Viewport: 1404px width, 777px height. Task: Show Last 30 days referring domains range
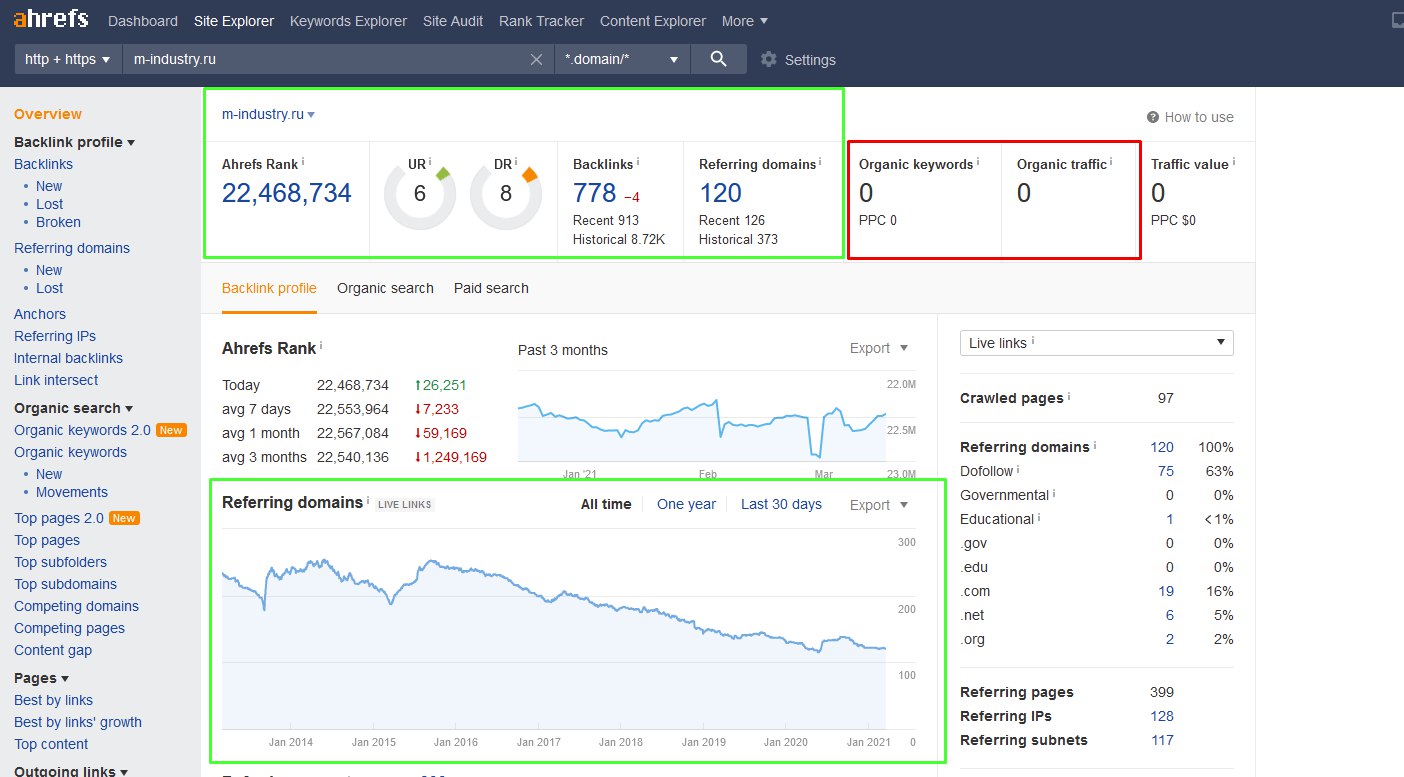tap(781, 504)
